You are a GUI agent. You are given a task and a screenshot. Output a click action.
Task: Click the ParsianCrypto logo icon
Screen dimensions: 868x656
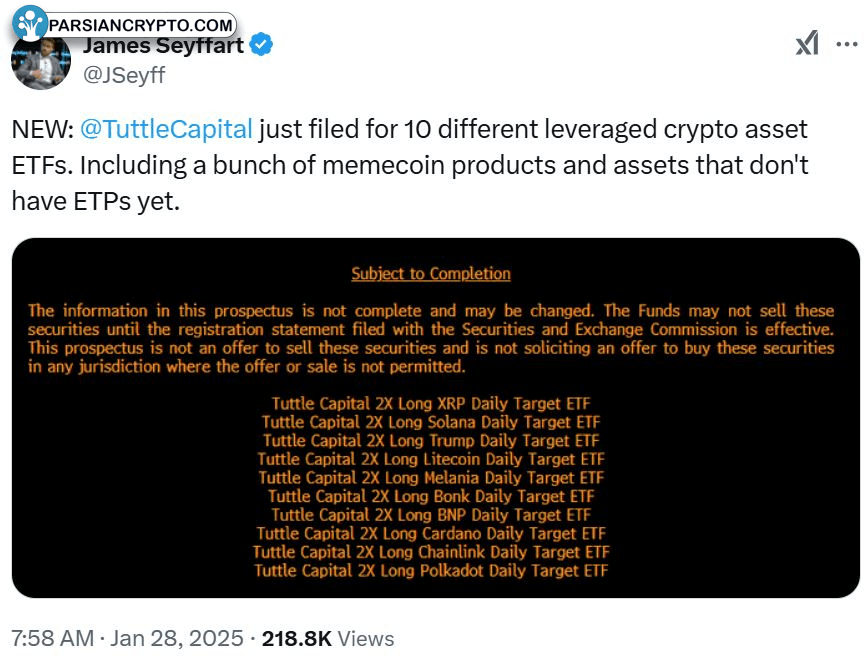31,23
